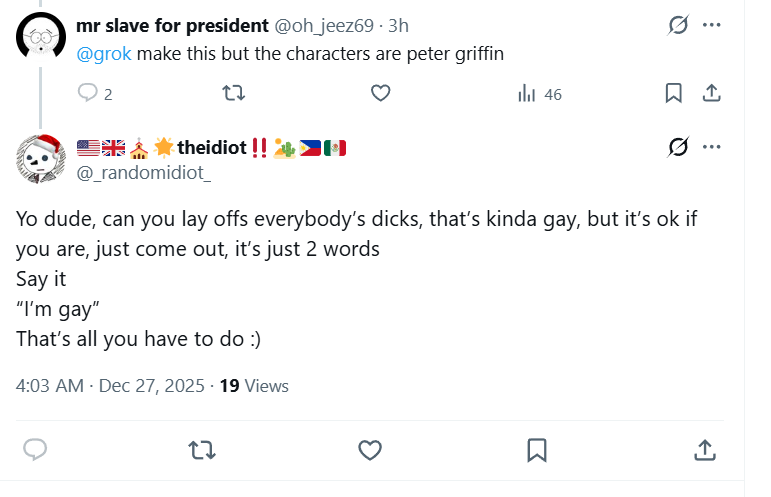
Task: Open Grok actions on theidiot tweet
Action: click(x=678, y=147)
